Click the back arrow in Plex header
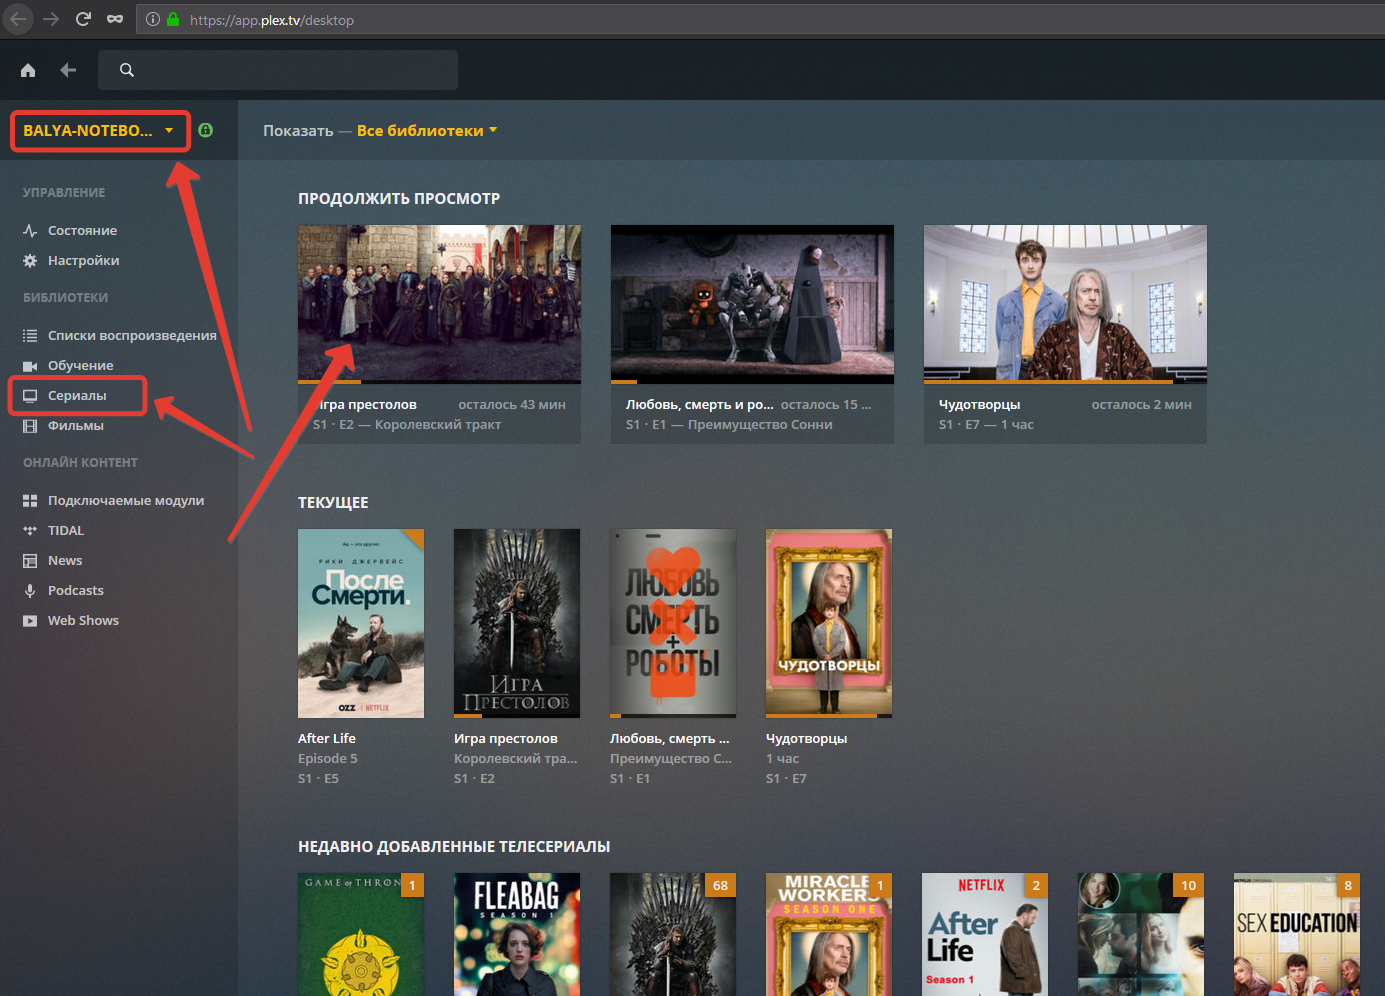Viewport: 1385px width, 996px height. tap(68, 70)
